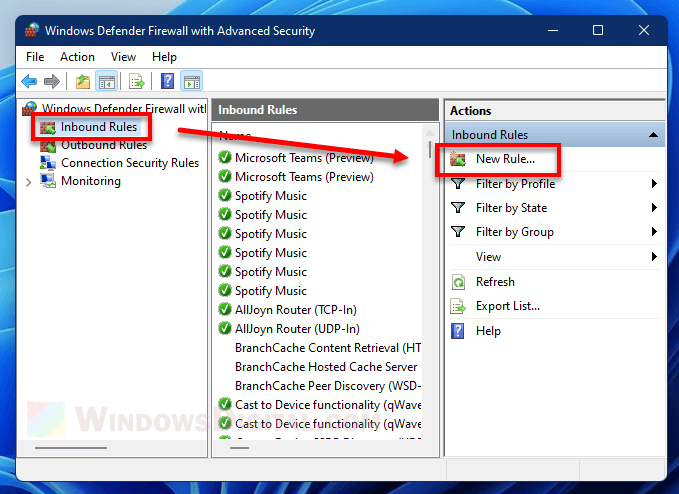The height and width of the screenshot is (494, 679).
Task: Select Windows Defender Firewall root node
Action: (124, 108)
